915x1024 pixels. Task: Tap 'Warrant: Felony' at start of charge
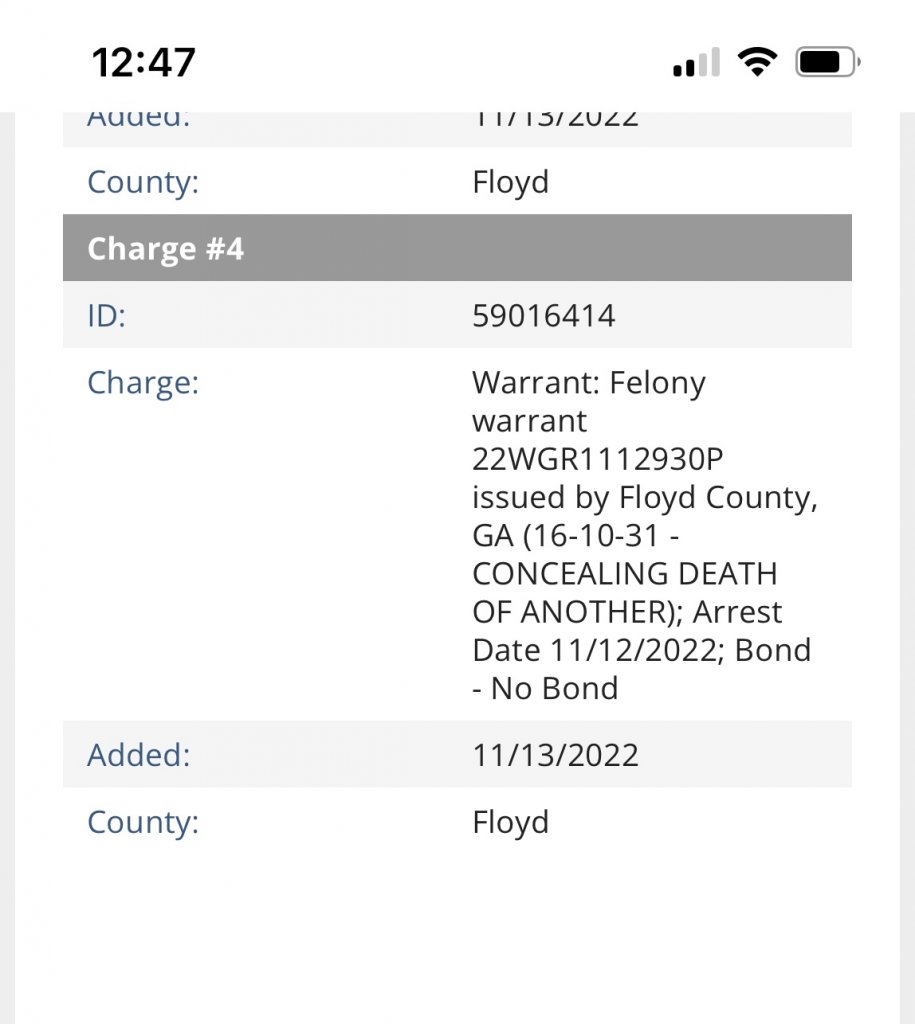coord(588,383)
